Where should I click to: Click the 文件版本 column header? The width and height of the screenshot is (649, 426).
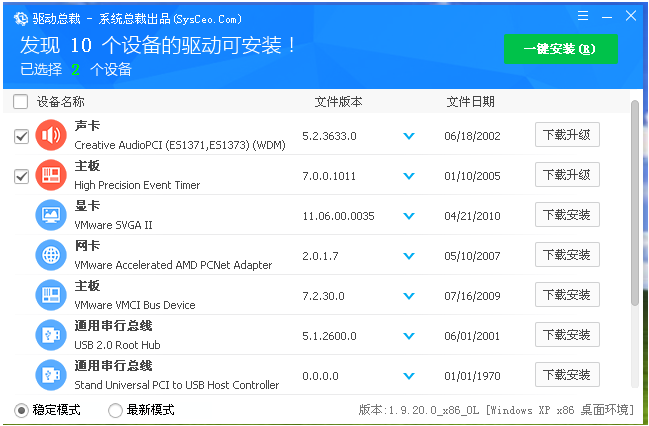coord(338,102)
